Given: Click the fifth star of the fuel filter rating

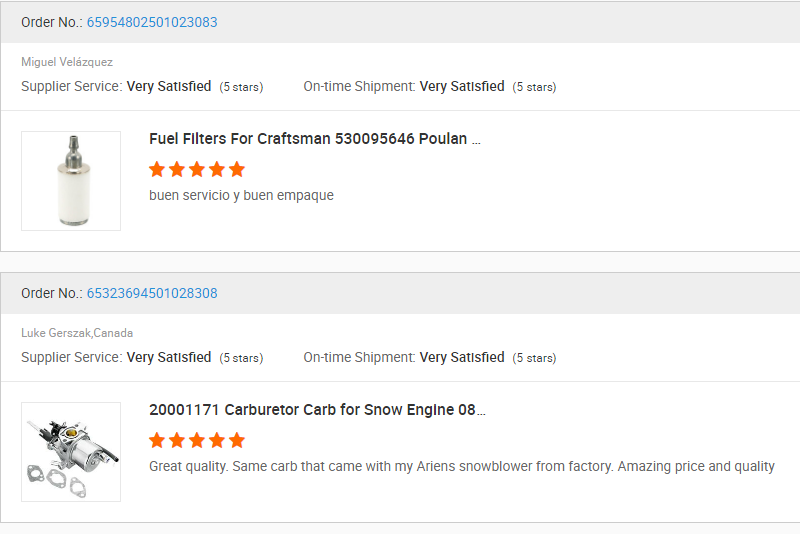Looking at the screenshot, I should click(x=237, y=169).
